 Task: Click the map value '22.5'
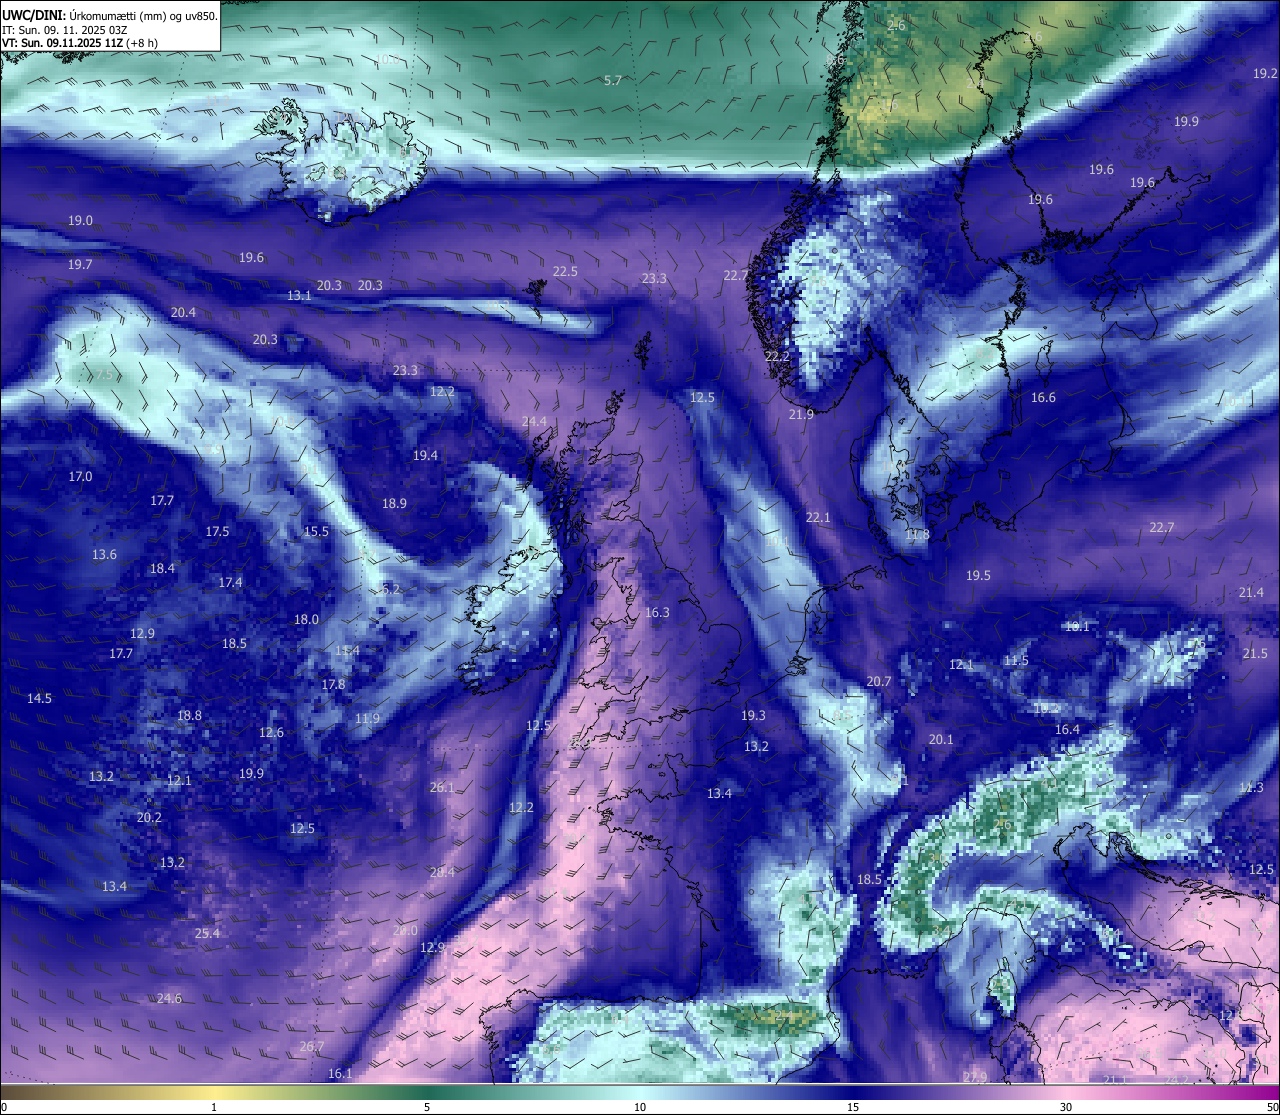pos(565,271)
